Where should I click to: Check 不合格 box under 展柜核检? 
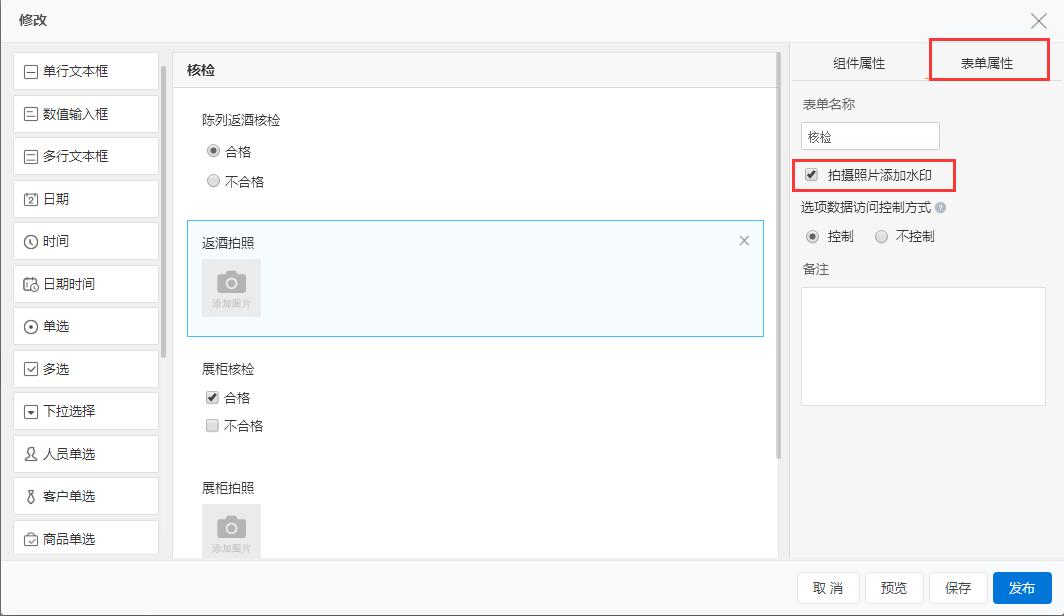pos(212,426)
